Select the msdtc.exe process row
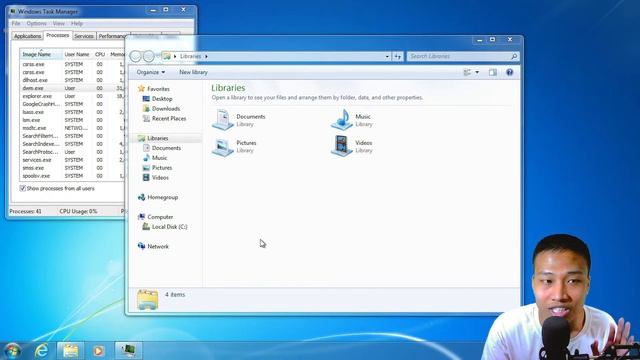Screen dimensions: 640x360 [x=72, y=128]
